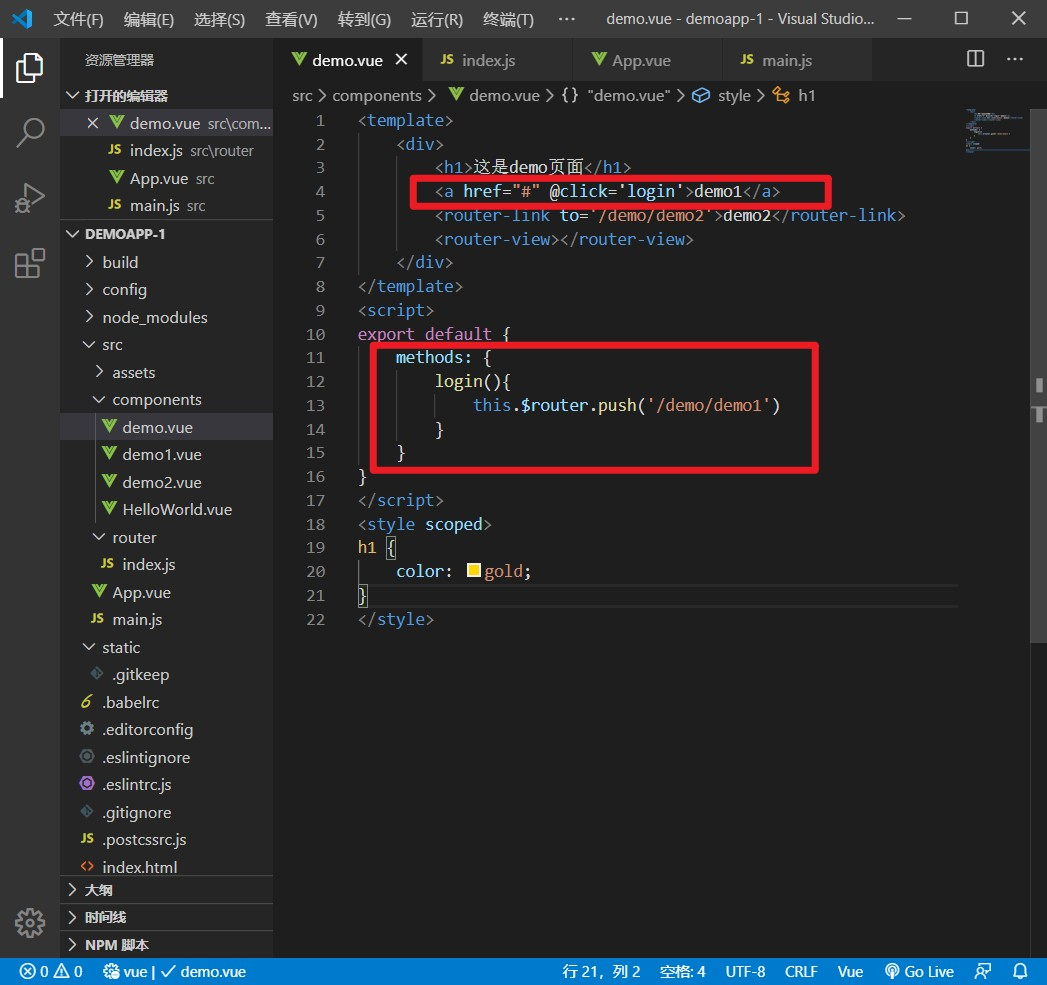
Task: Collapse the src folder
Action: click(167, 345)
